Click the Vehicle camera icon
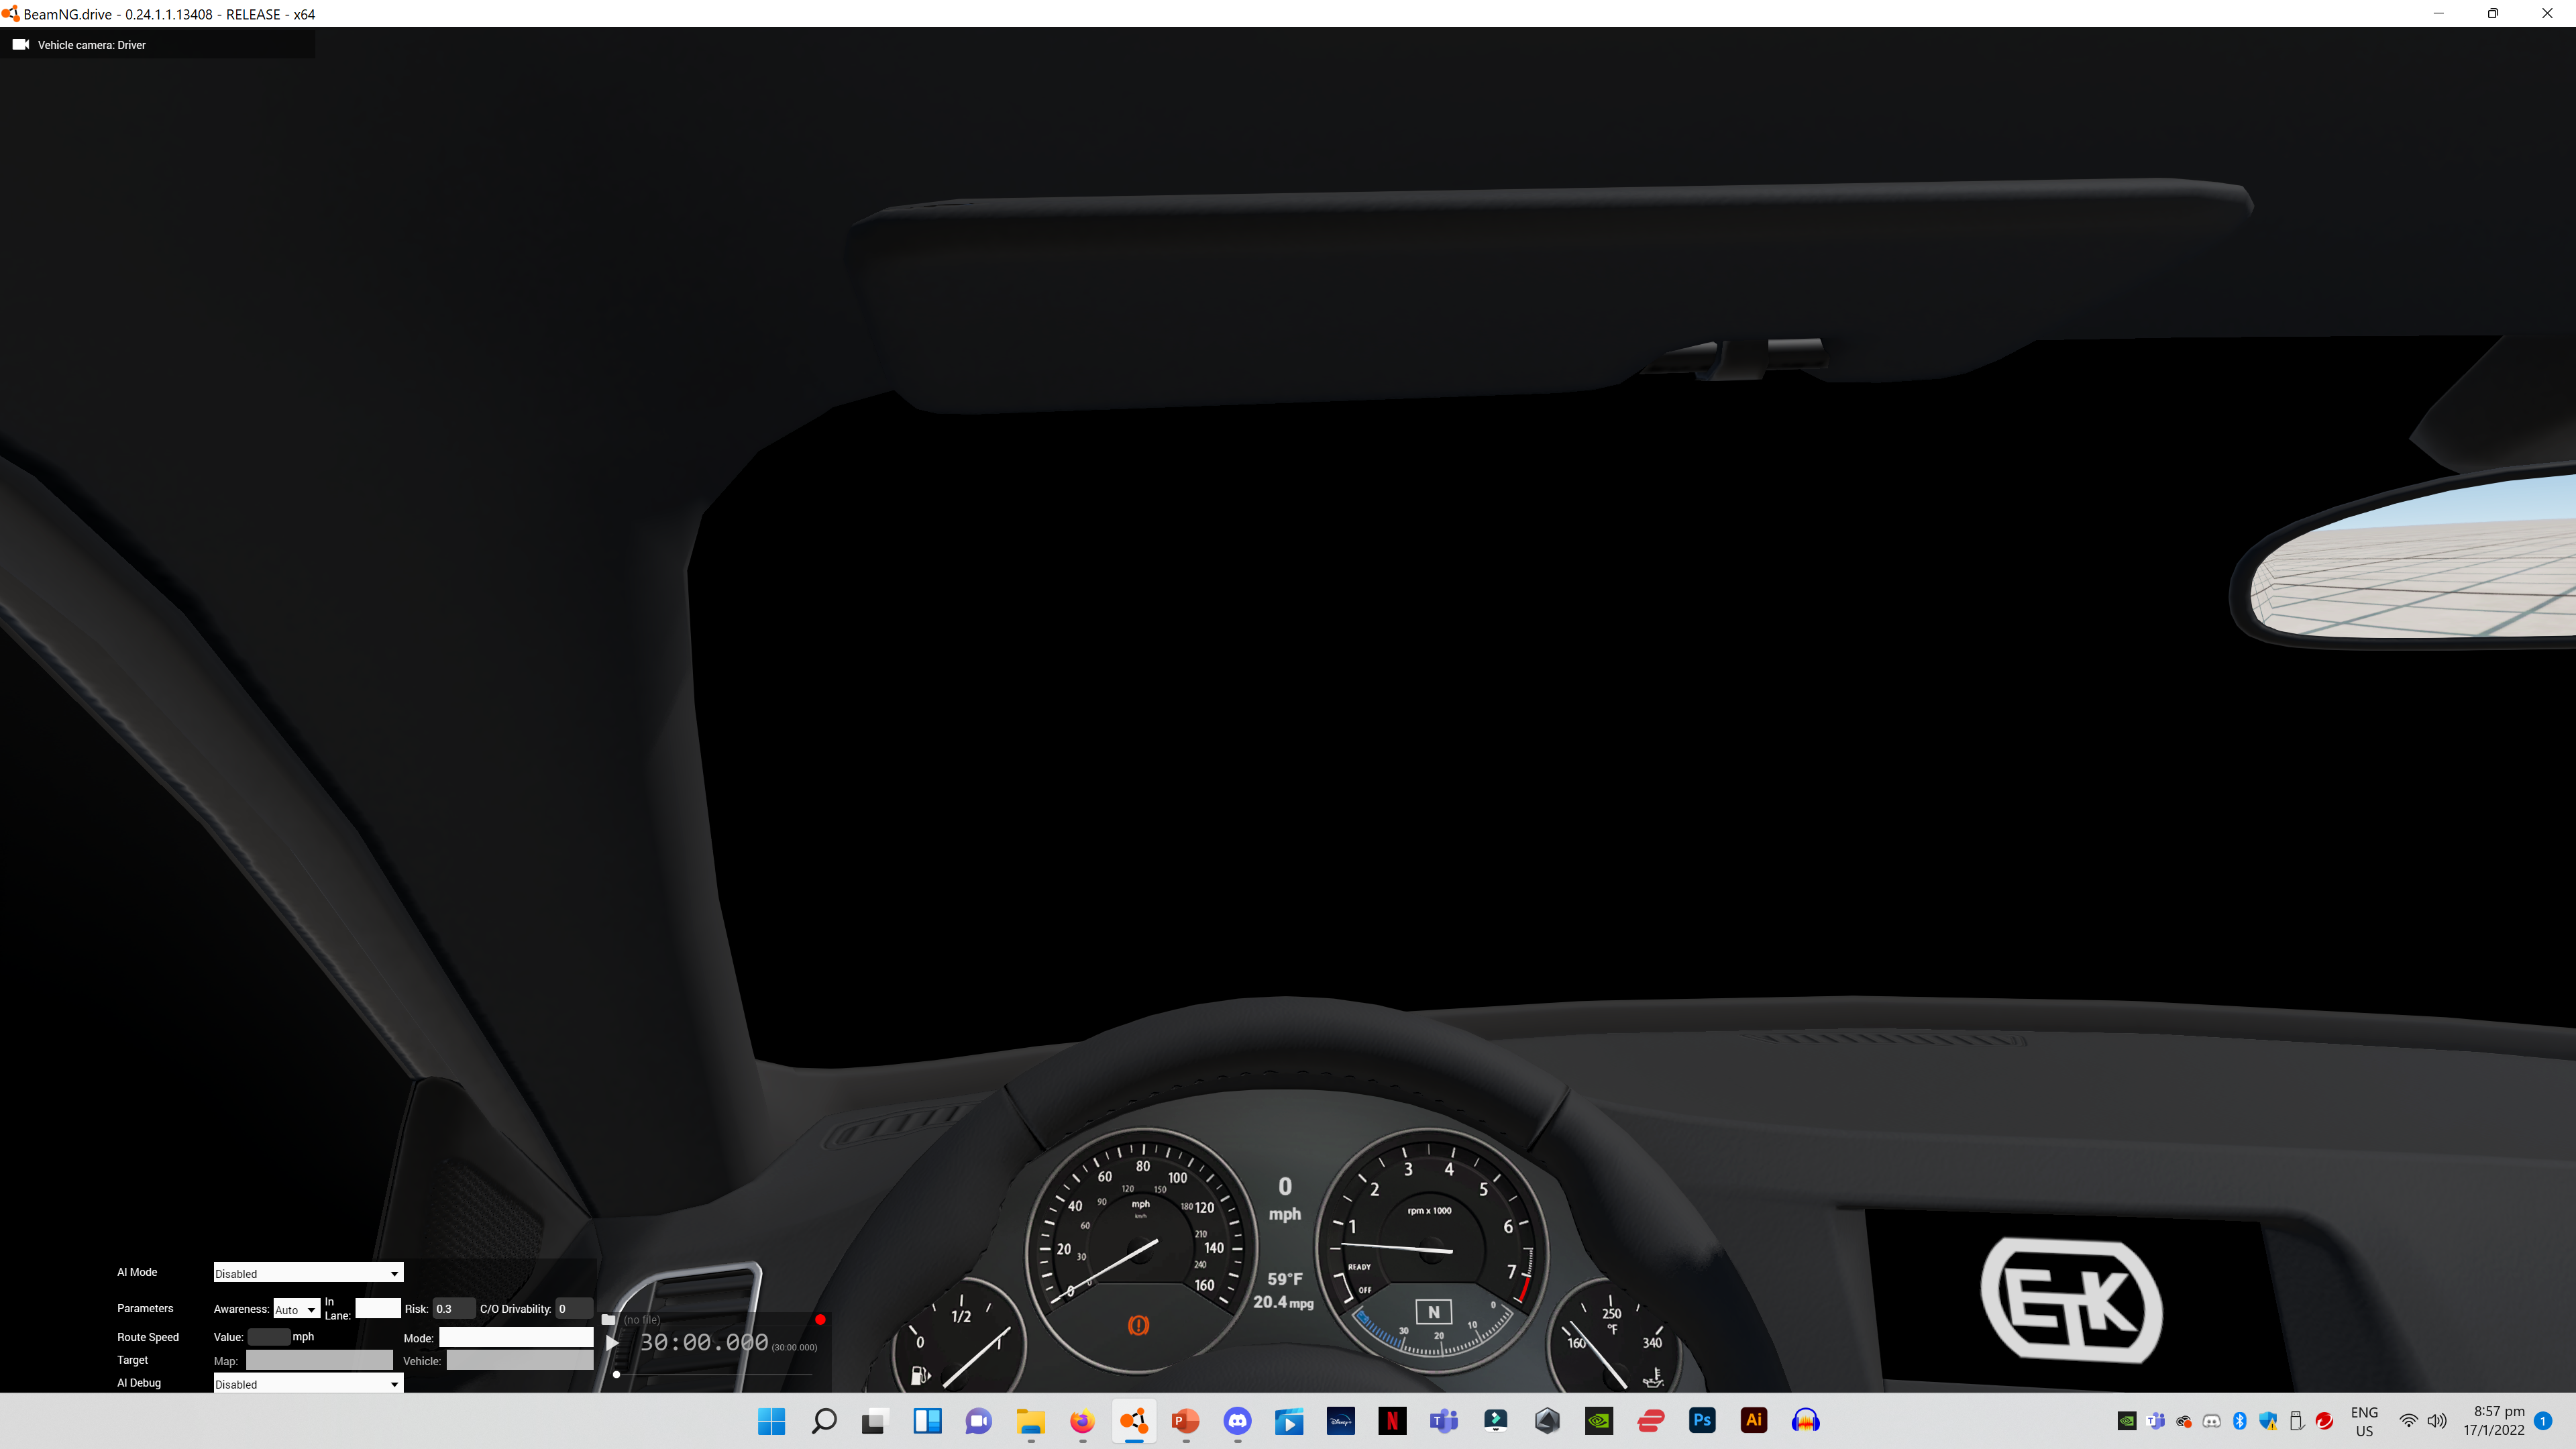This screenshot has height=1449, width=2576. tap(20, 44)
